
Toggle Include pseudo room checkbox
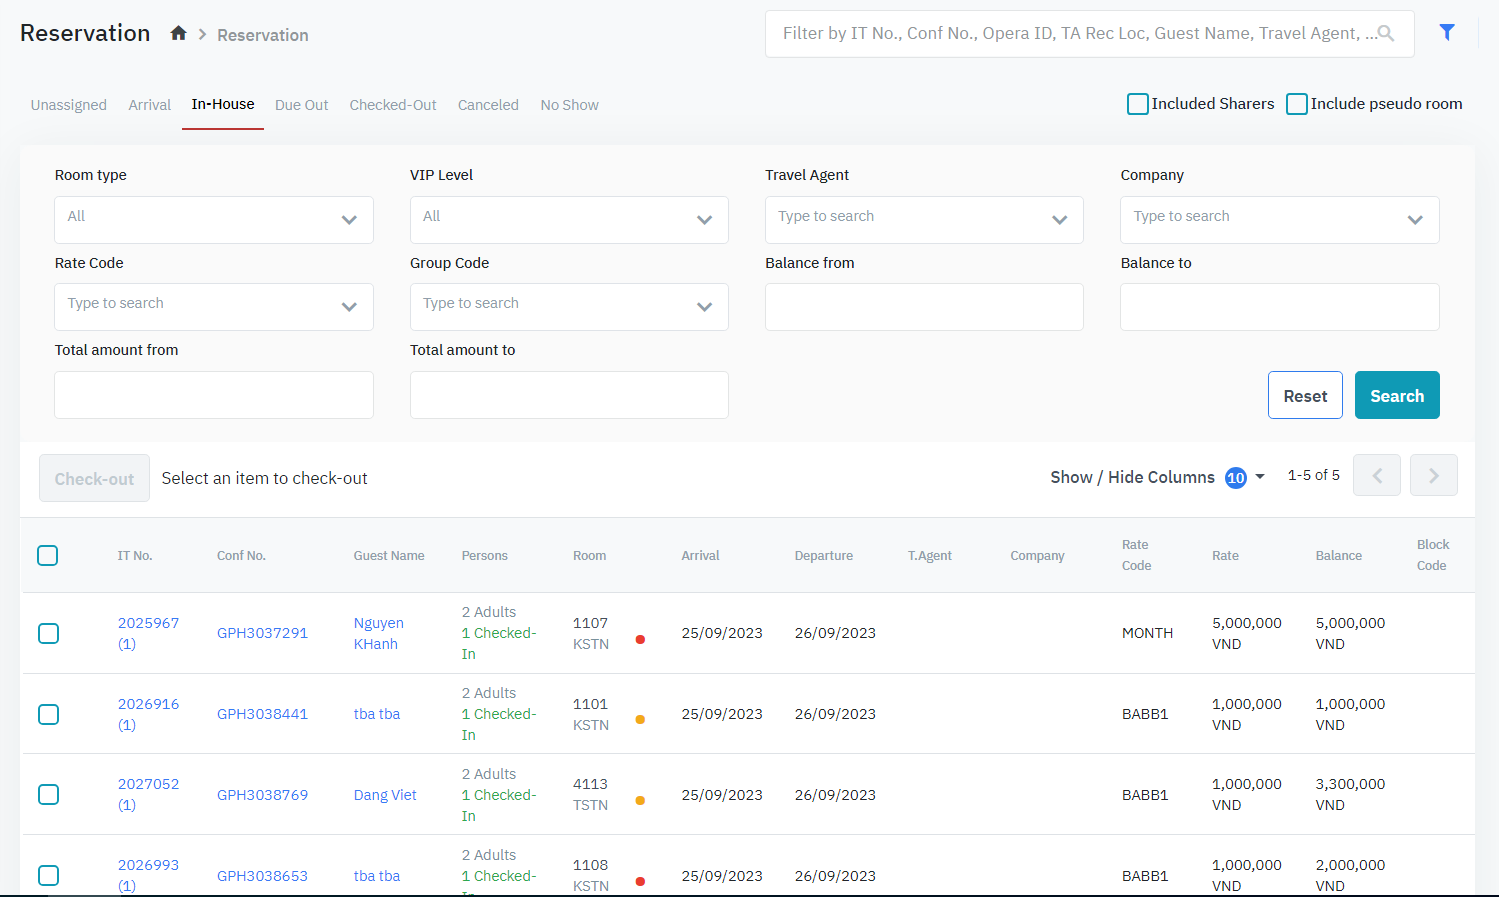(x=1296, y=104)
